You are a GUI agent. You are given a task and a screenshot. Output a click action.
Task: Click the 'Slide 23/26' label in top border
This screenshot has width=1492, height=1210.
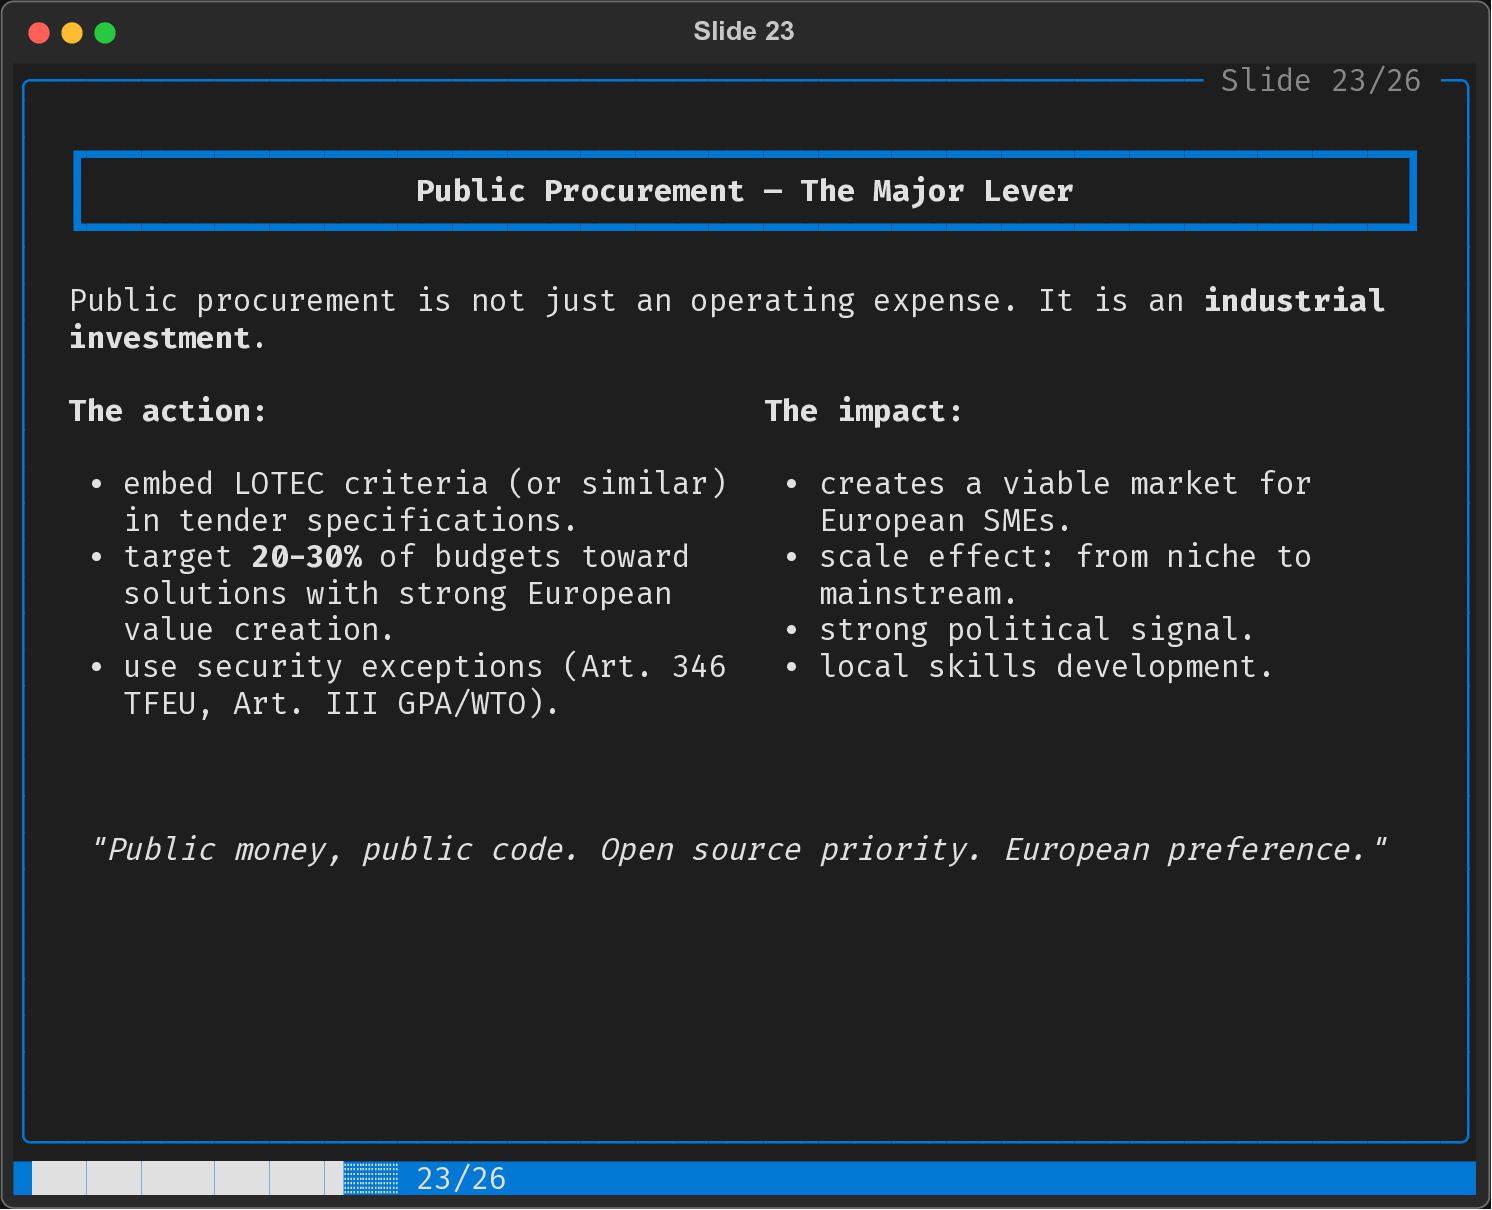click(1320, 81)
